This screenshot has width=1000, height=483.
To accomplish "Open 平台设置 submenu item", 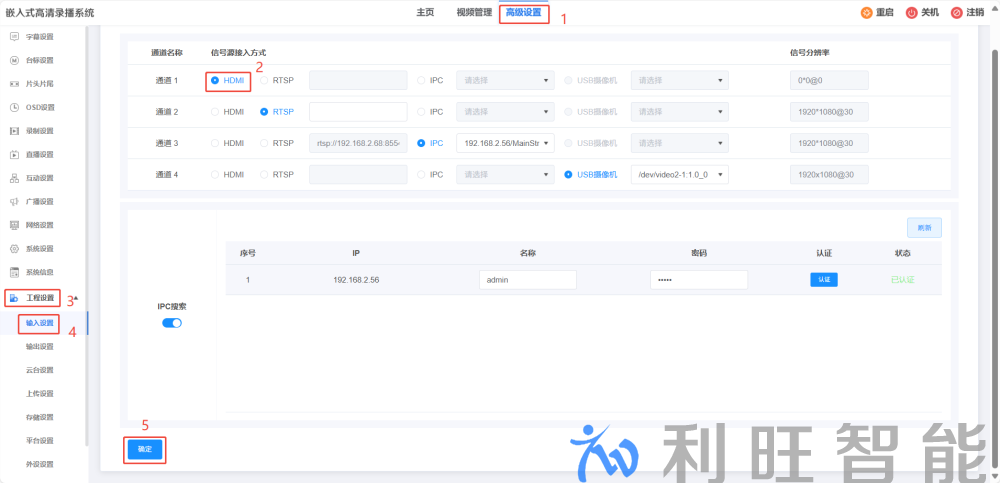I will coord(40,441).
